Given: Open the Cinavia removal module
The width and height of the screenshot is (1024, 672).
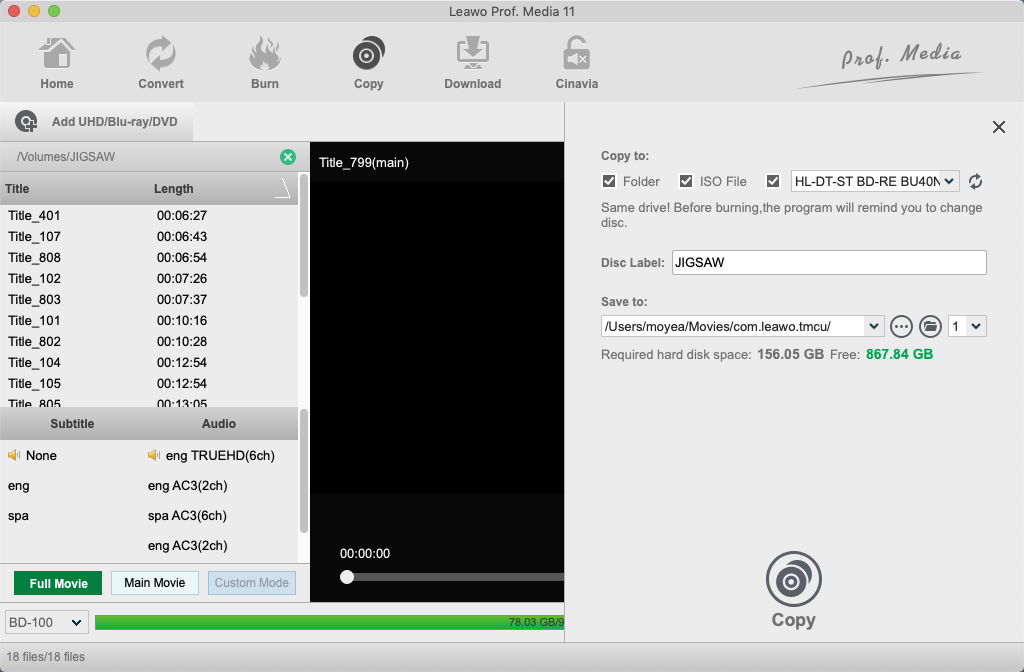Looking at the screenshot, I should (x=576, y=62).
